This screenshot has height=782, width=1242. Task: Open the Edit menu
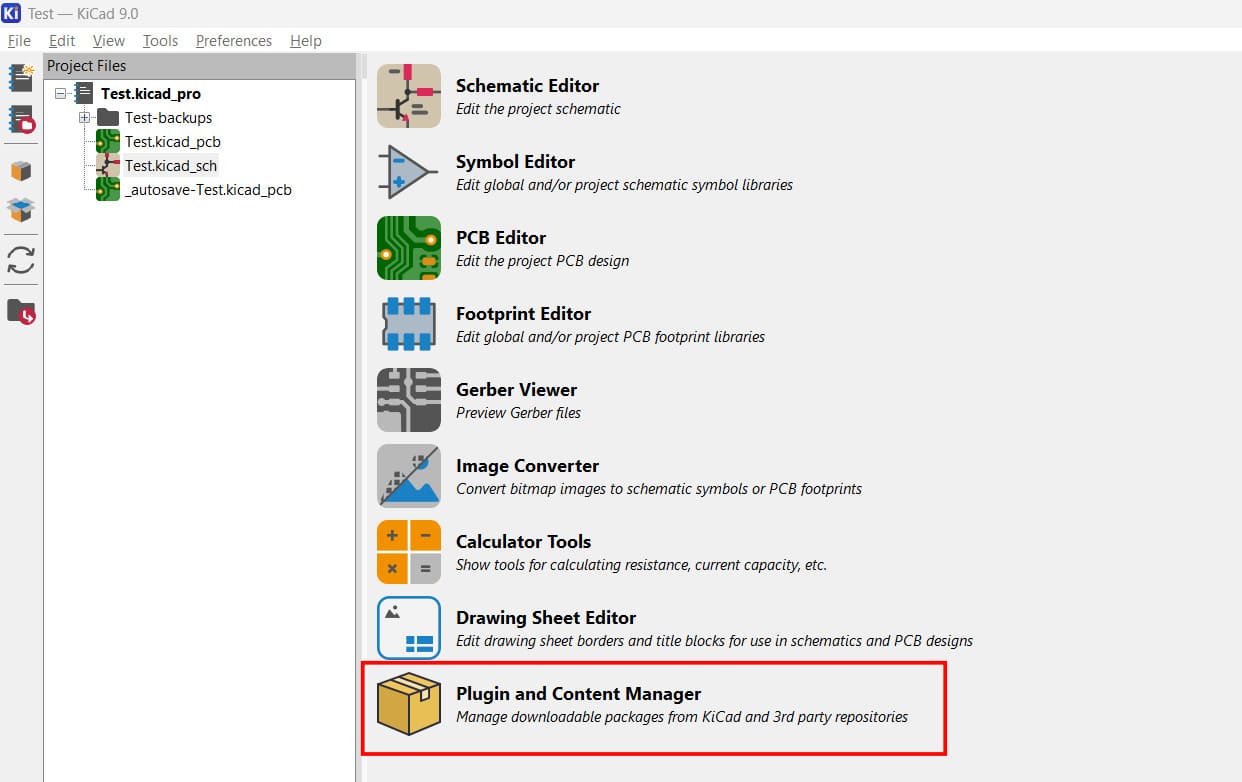coord(62,41)
